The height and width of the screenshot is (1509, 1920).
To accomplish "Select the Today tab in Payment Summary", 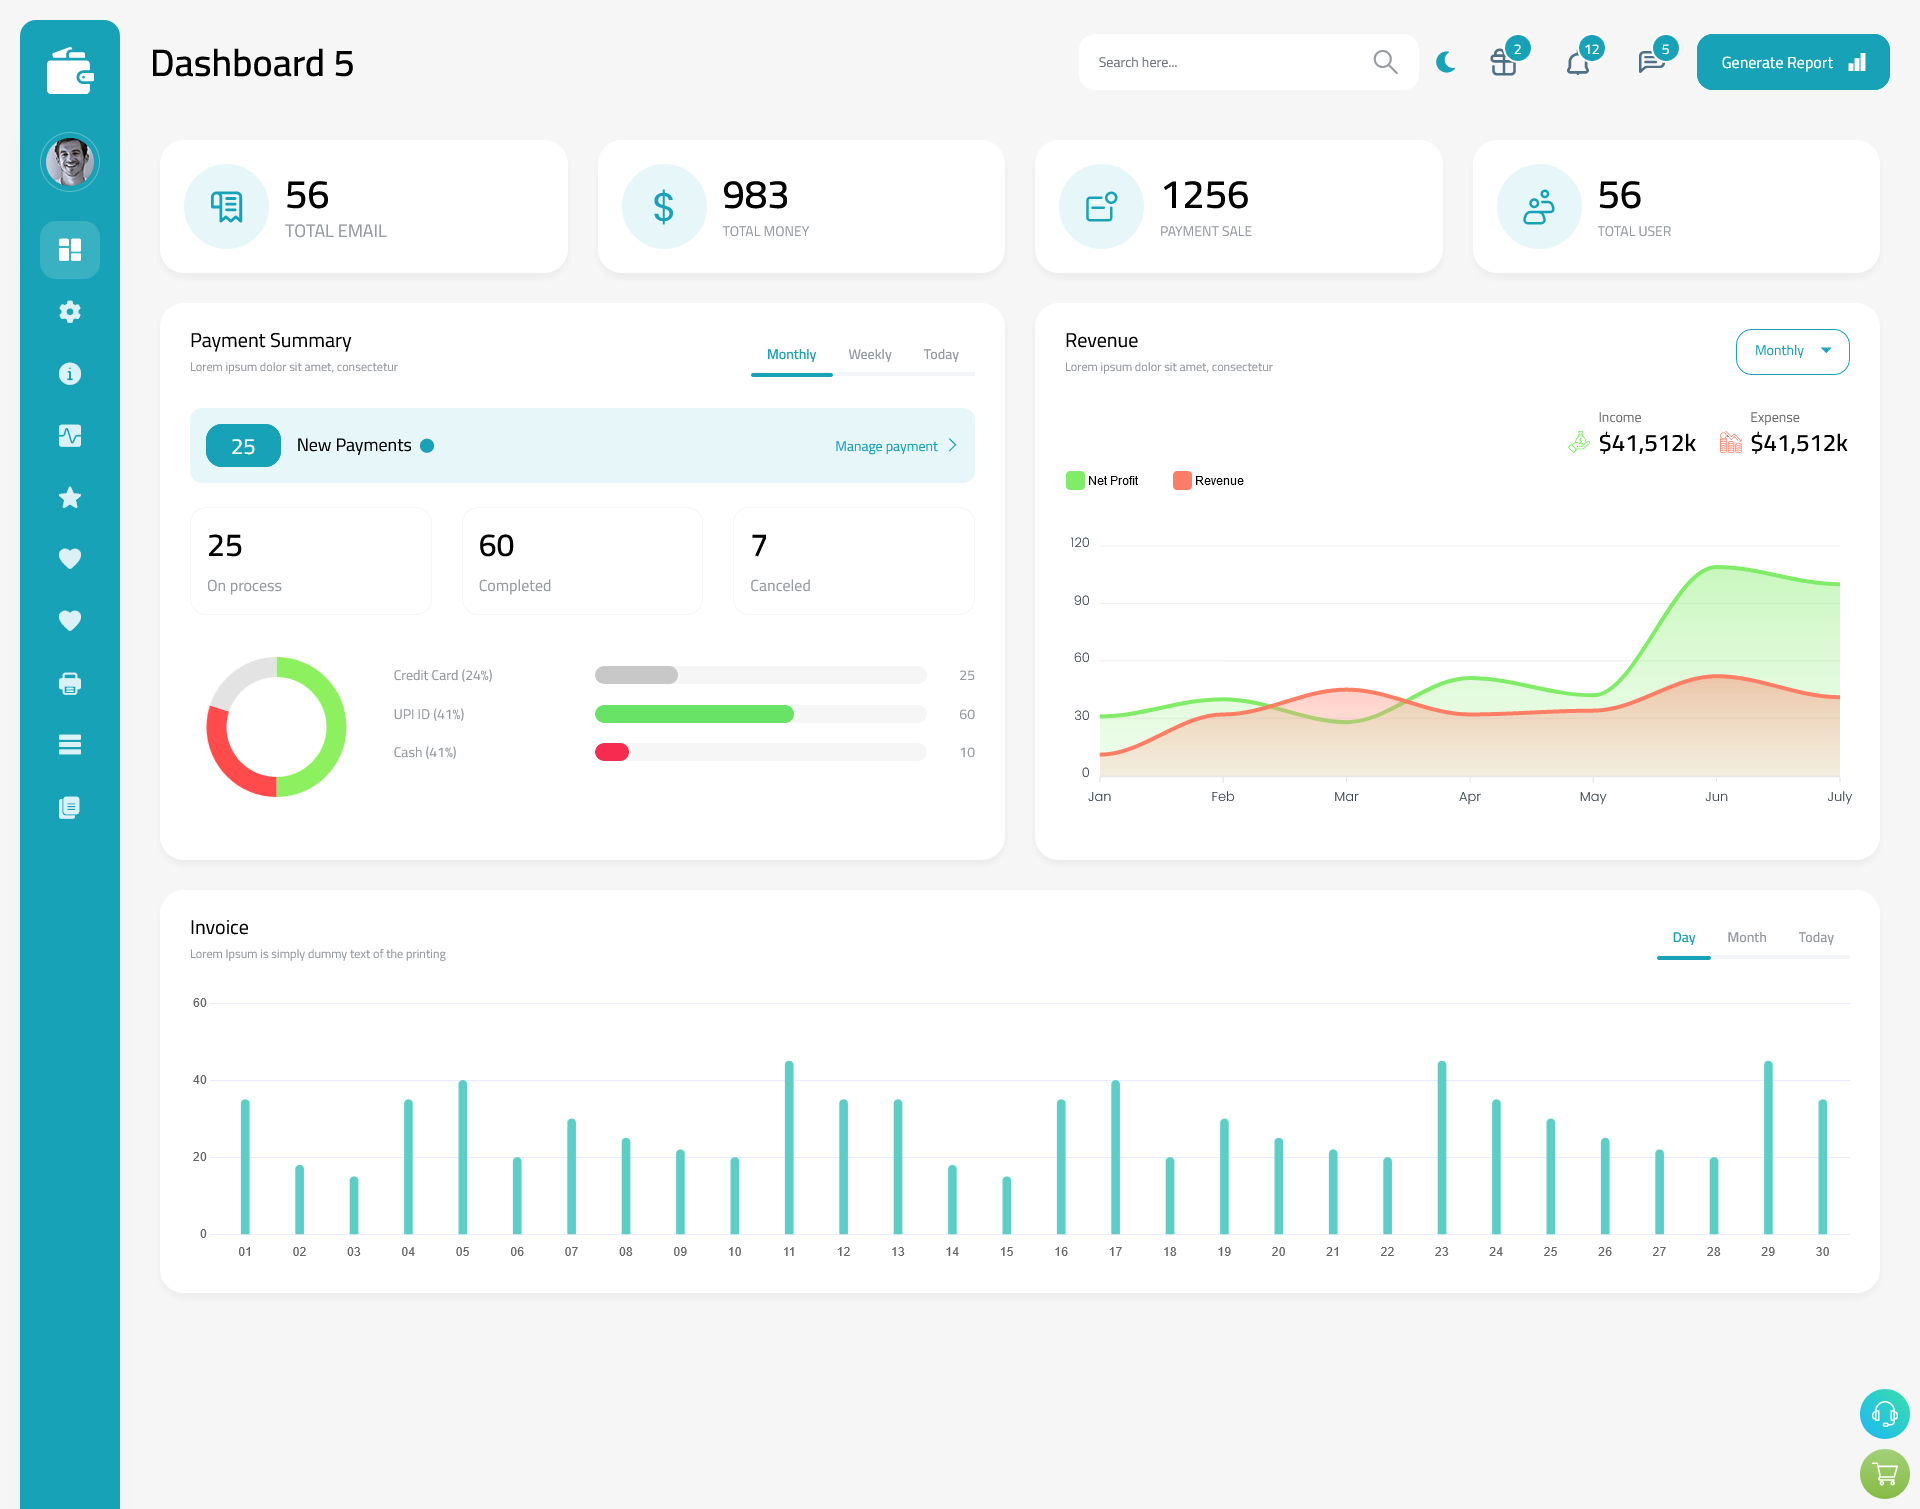I will click(x=941, y=354).
